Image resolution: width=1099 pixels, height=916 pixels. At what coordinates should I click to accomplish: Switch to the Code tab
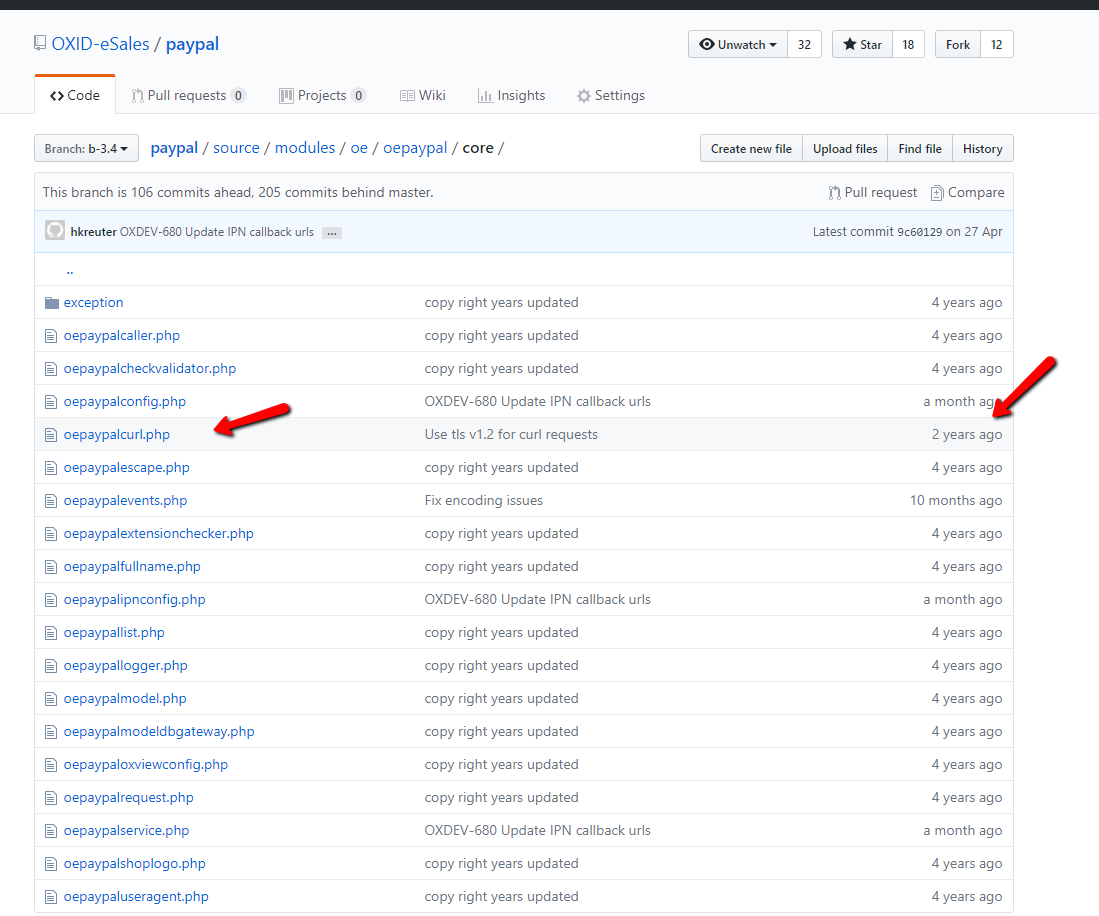75,95
